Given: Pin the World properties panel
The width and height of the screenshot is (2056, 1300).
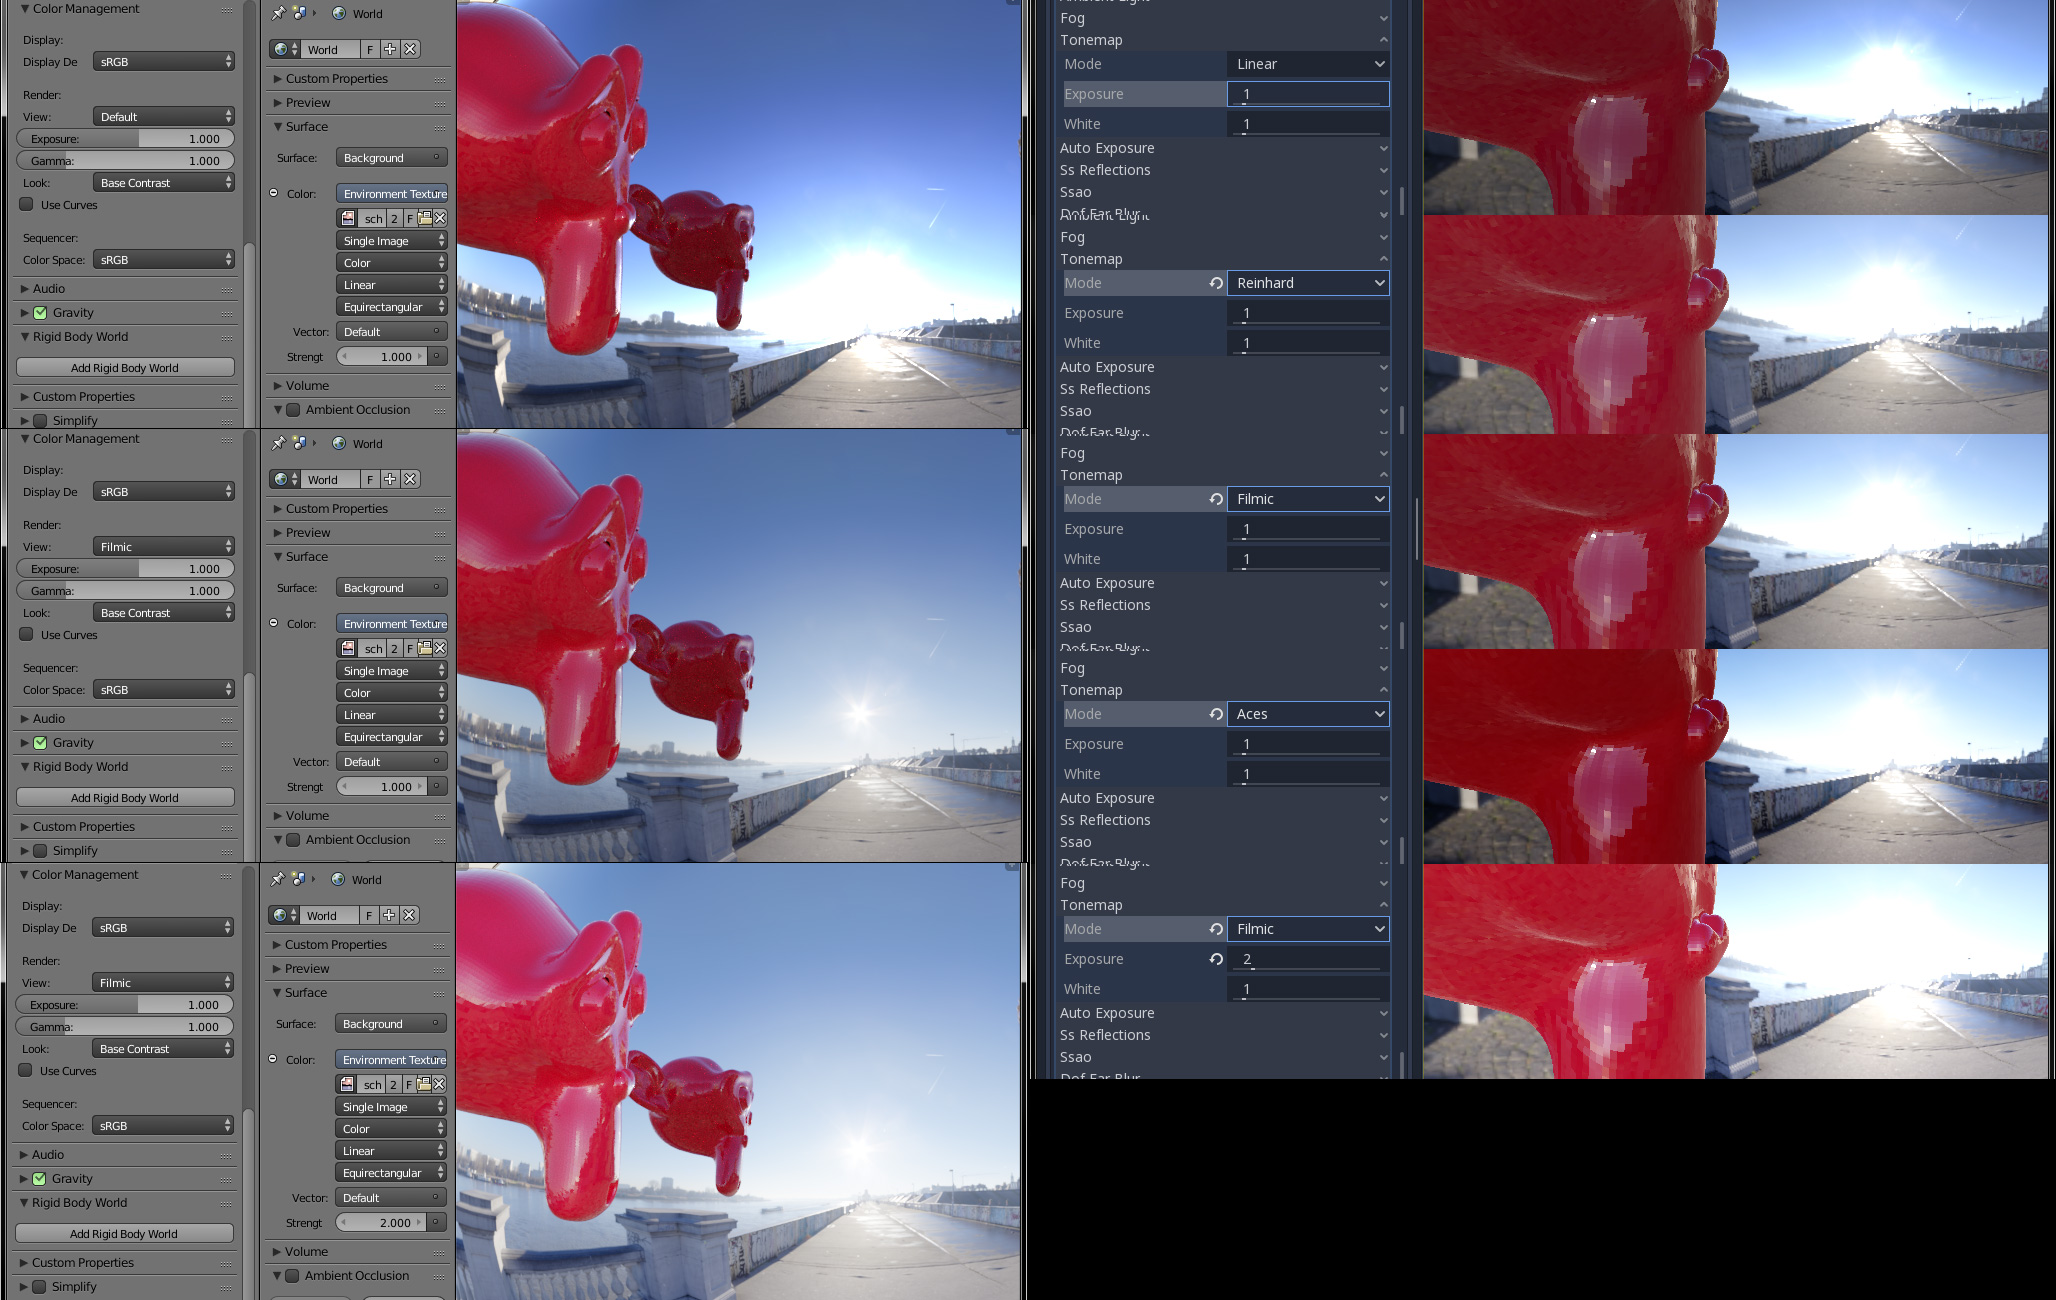Looking at the screenshot, I should (x=278, y=13).
